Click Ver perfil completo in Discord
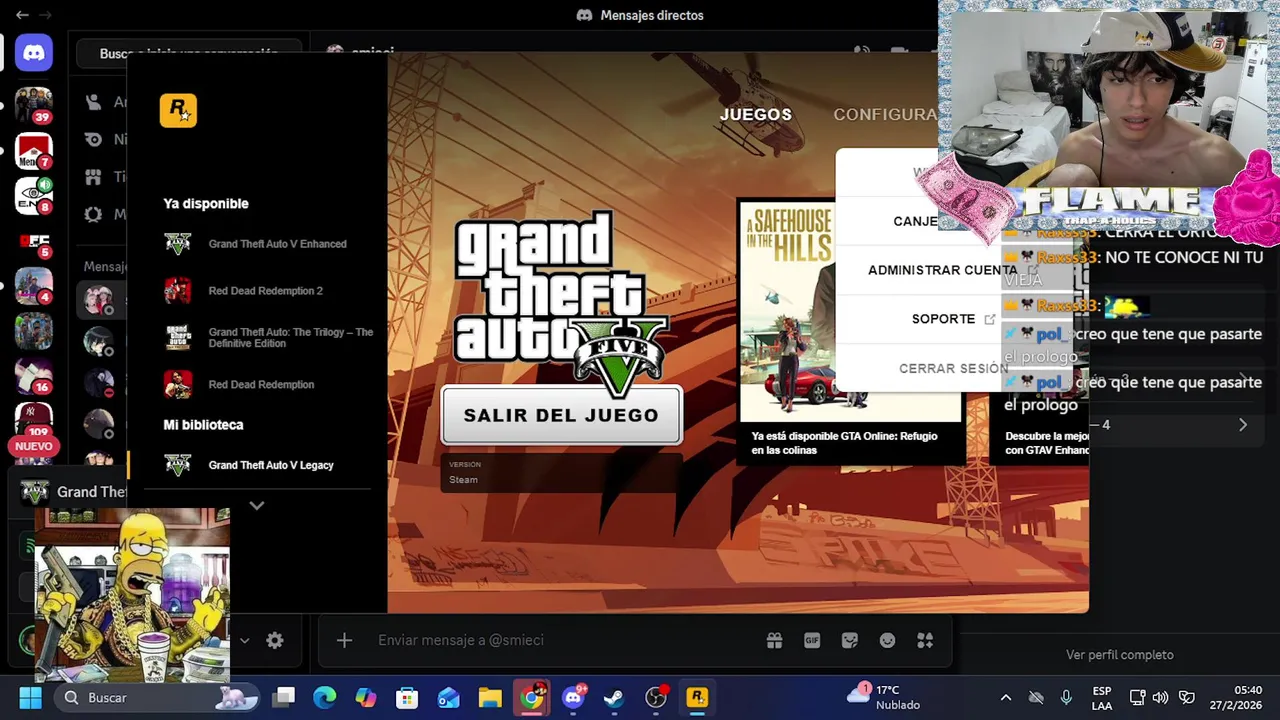 [x=1119, y=655]
